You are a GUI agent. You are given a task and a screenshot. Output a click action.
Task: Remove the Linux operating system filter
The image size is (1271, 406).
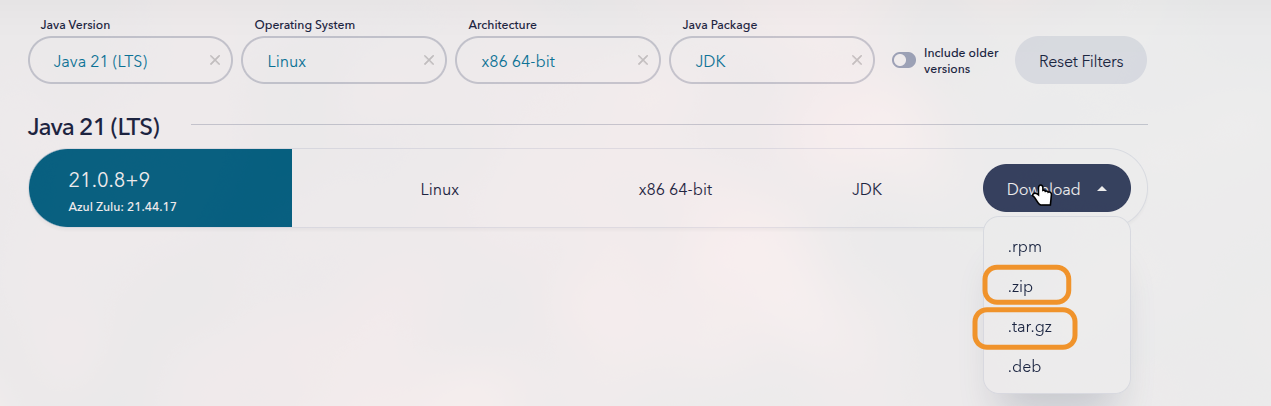point(428,61)
